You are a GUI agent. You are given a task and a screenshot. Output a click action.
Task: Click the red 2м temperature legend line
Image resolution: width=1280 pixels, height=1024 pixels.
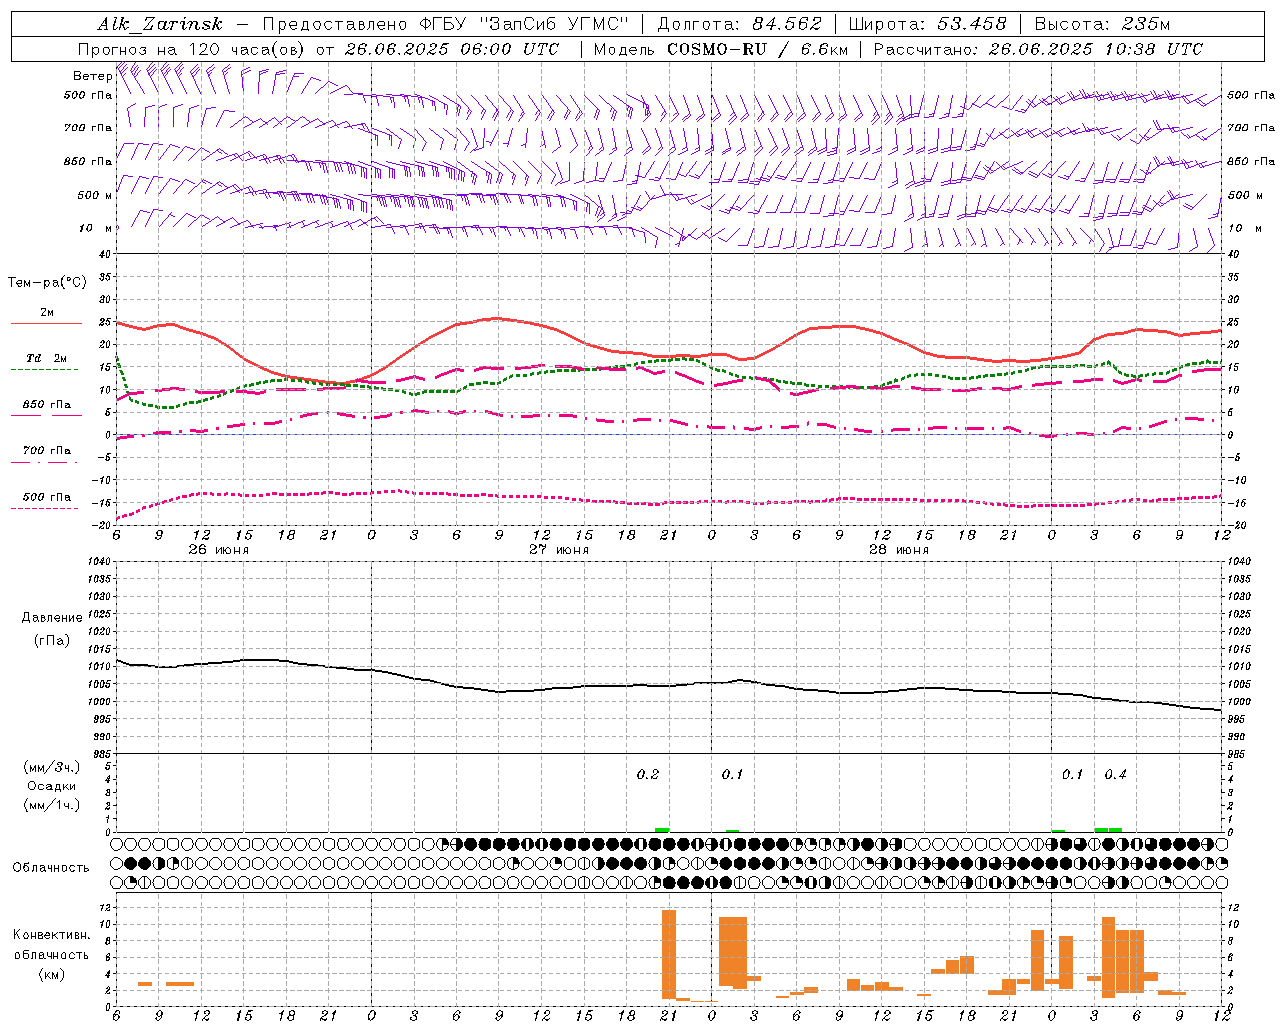[x=47, y=324]
